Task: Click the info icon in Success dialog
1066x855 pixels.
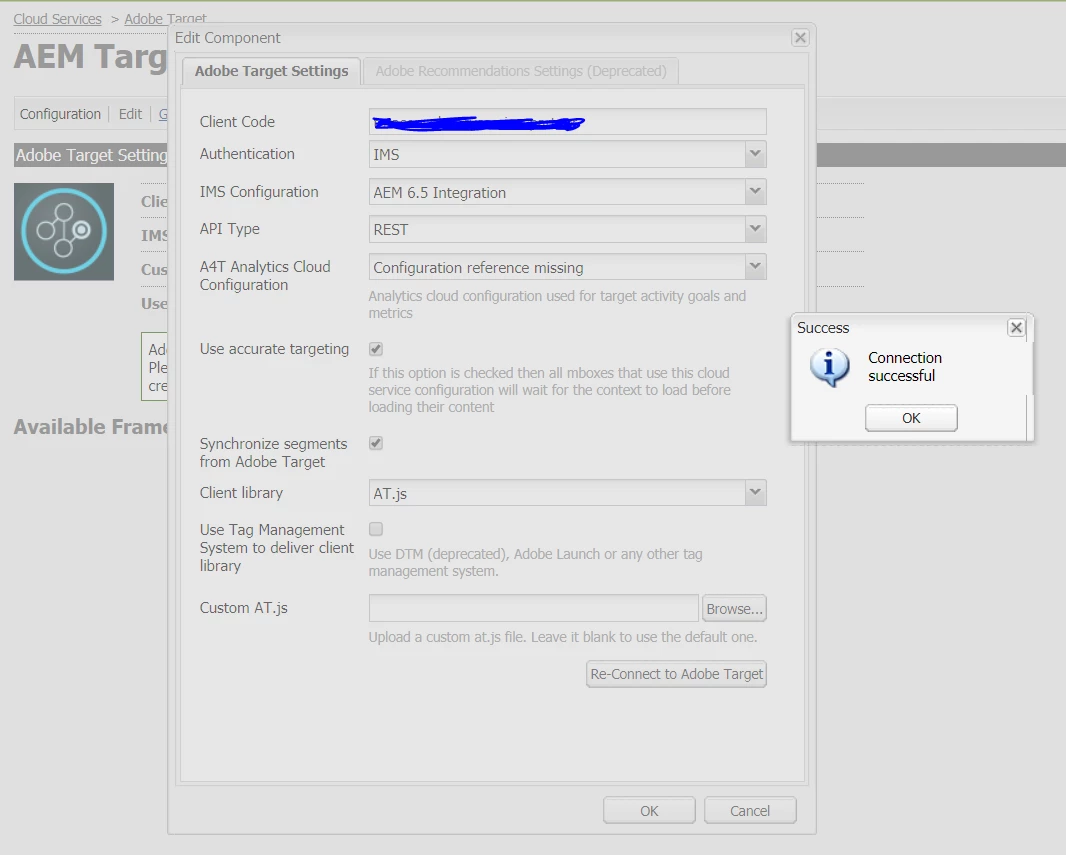Action: point(829,367)
